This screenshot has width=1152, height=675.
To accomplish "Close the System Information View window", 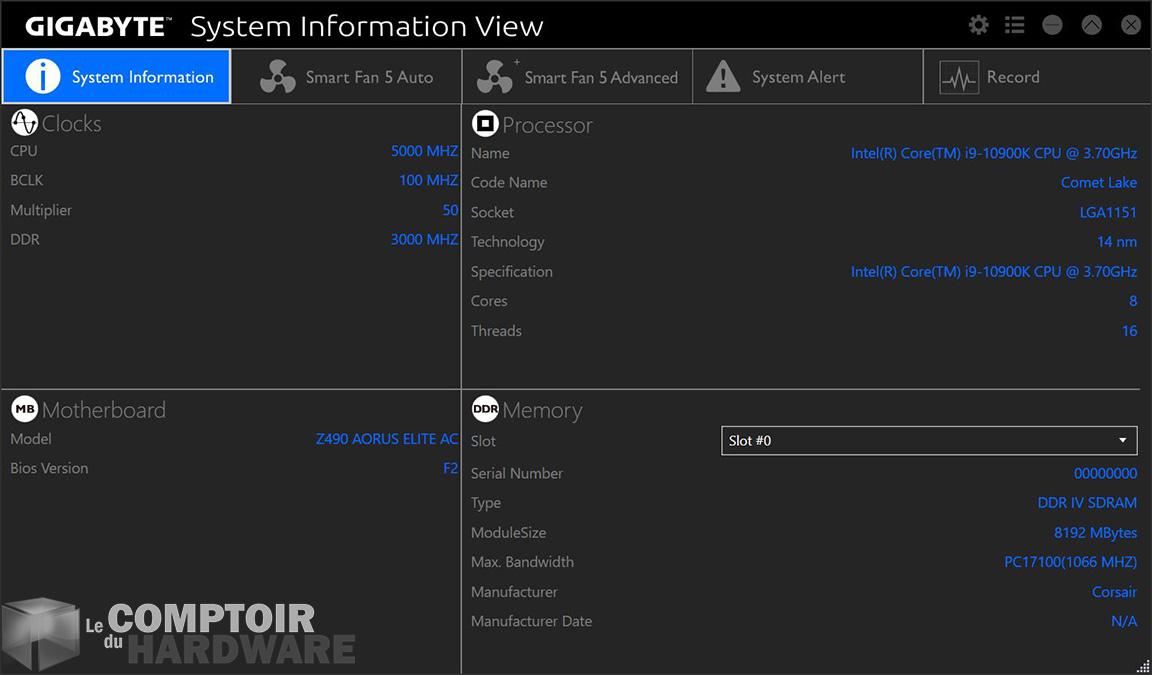I will [1131, 26].
